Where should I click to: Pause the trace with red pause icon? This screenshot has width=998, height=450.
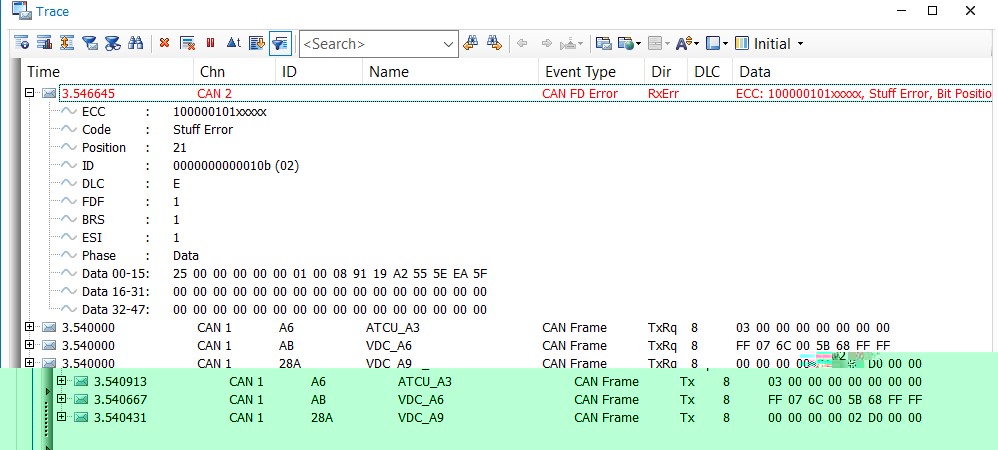coord(211,43)
